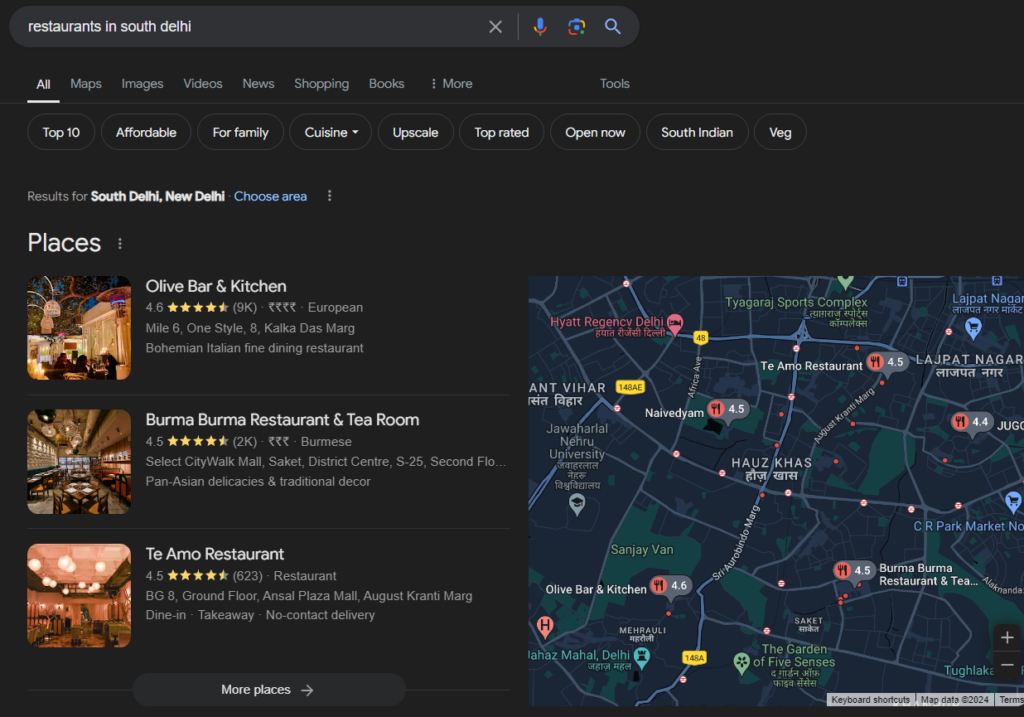This screenshot has height=717, width=1024.
Task: Apply the South Indian filter chip
Action: coord(697,133)
